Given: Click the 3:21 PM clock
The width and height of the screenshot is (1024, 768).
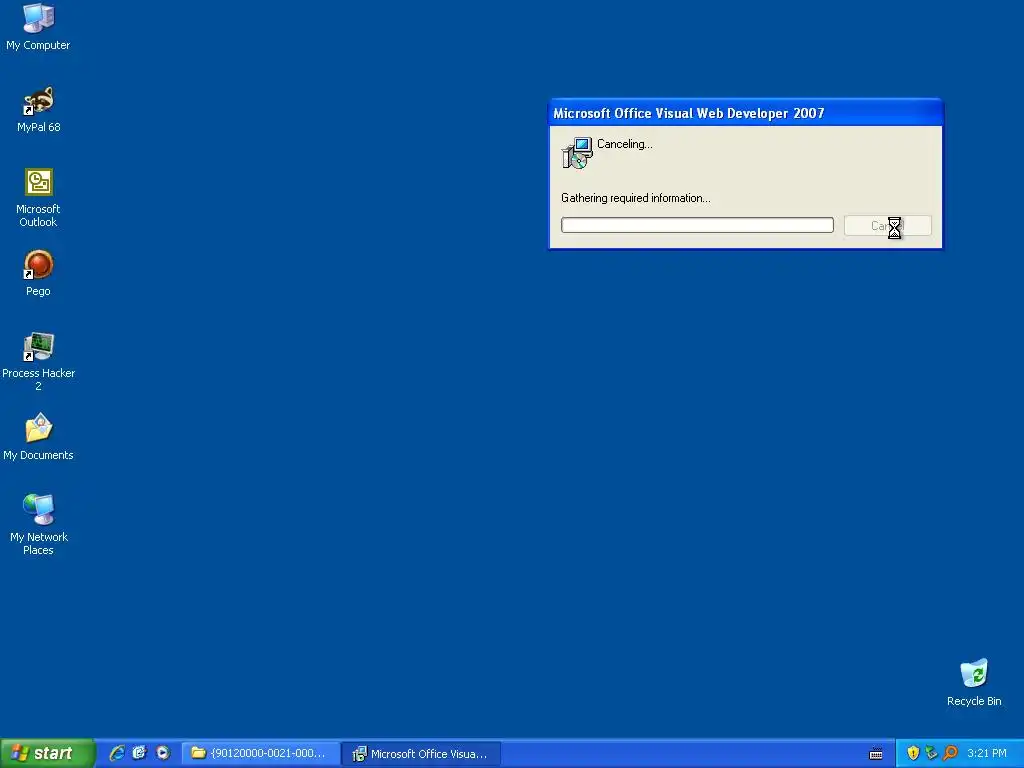Looking at the screenshot, I should pos(987,753).
